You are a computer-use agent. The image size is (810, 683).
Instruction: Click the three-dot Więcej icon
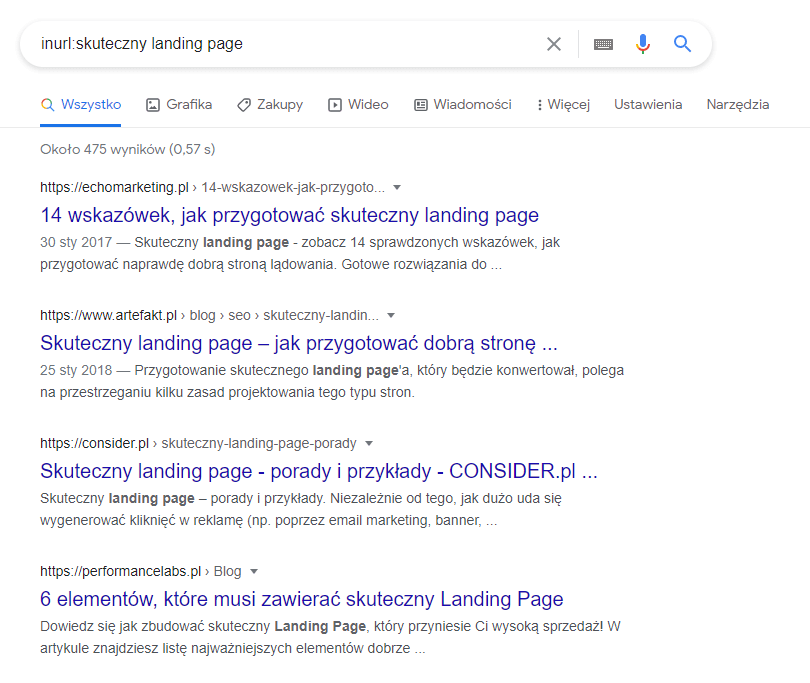click(x=540, y=105)
